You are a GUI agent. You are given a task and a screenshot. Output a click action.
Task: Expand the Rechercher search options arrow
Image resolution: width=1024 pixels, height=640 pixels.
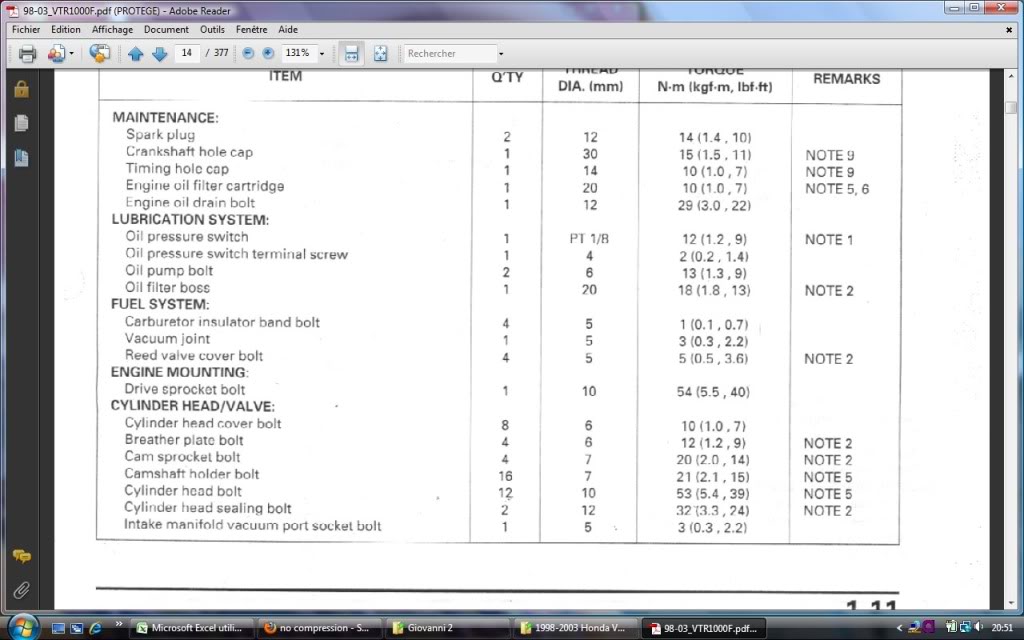(501, 54)
